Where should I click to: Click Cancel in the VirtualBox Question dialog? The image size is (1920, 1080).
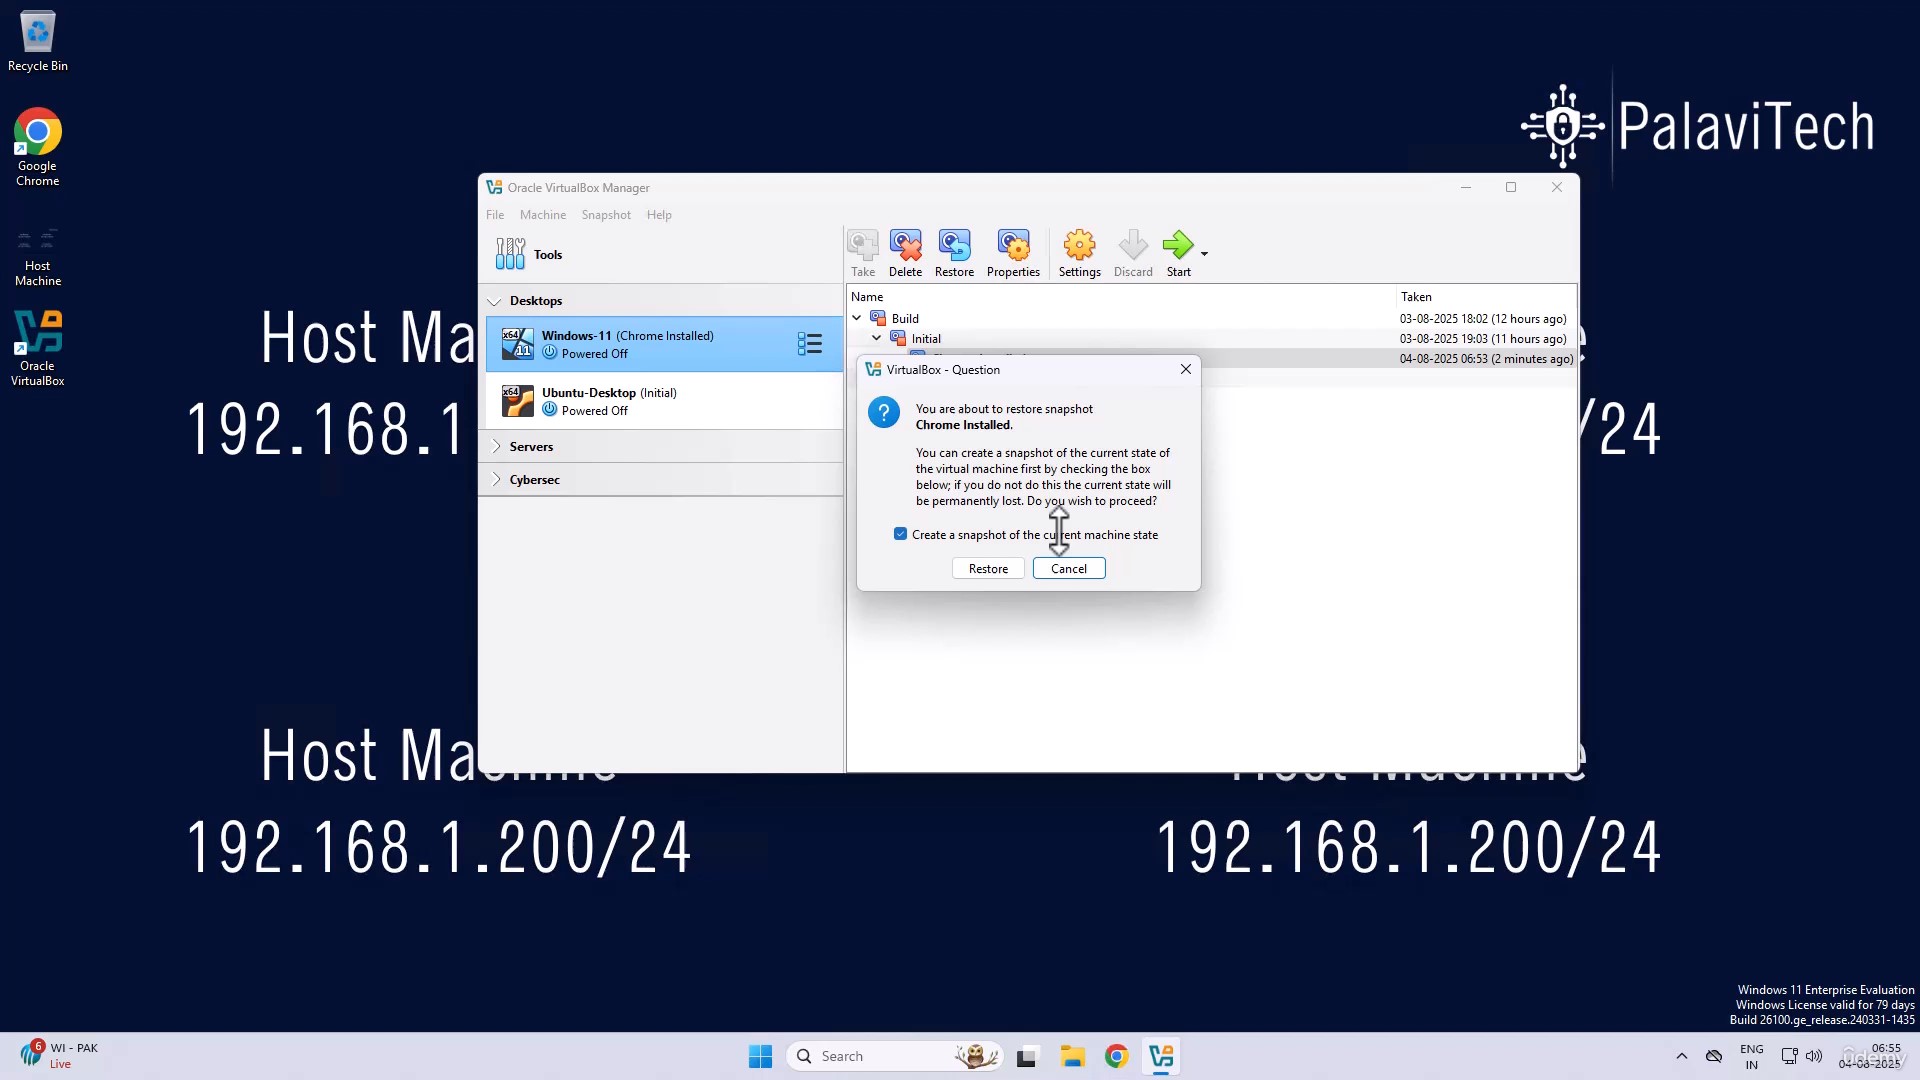tap(1069, 569)
